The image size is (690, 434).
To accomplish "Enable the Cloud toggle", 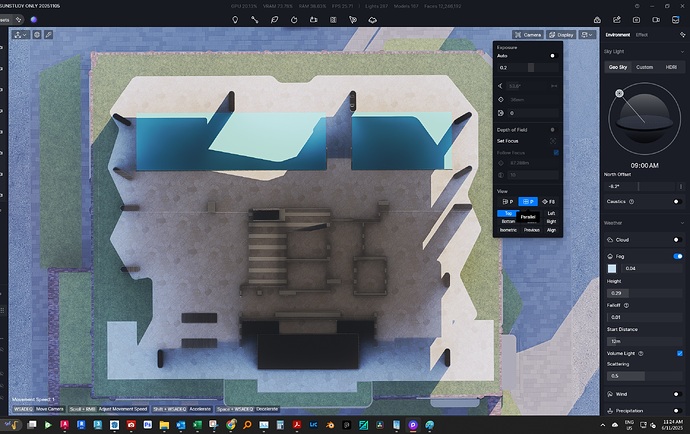I will (678, 240).
